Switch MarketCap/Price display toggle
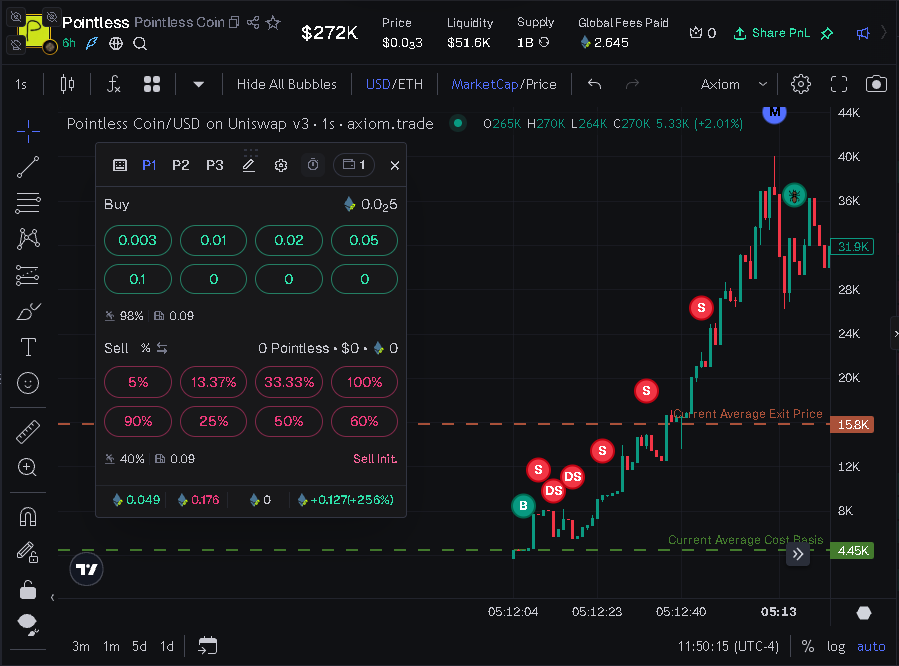Image resolution: width=899 pixels, height=666 pixels. tap(503, 85)
